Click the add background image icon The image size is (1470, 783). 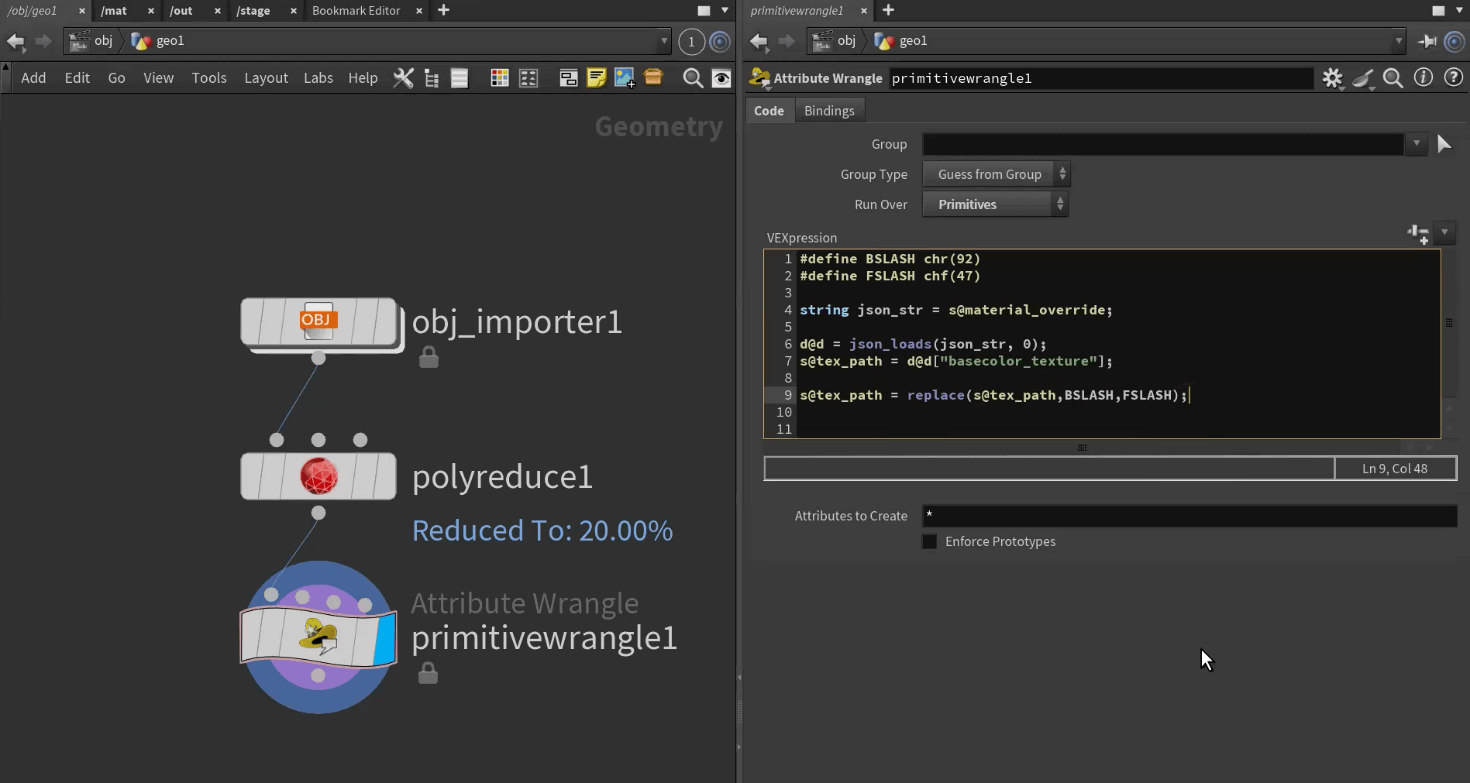point(625,78)
